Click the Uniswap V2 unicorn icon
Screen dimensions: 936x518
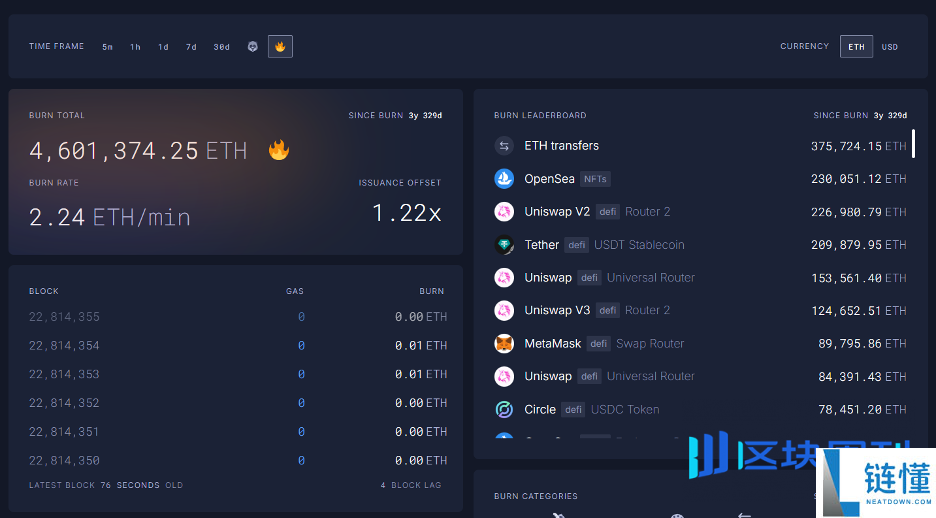click(504, 212)
